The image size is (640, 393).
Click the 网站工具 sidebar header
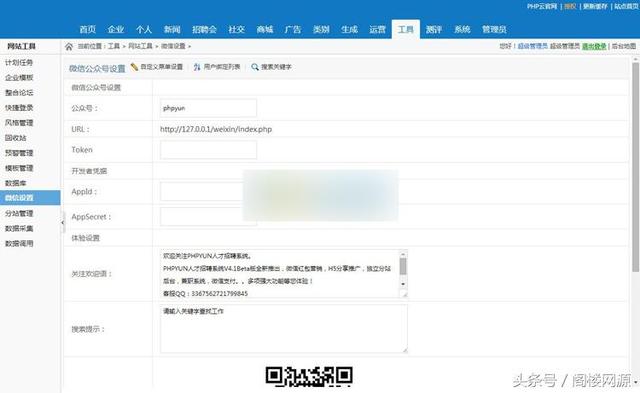tap(22, 46)
